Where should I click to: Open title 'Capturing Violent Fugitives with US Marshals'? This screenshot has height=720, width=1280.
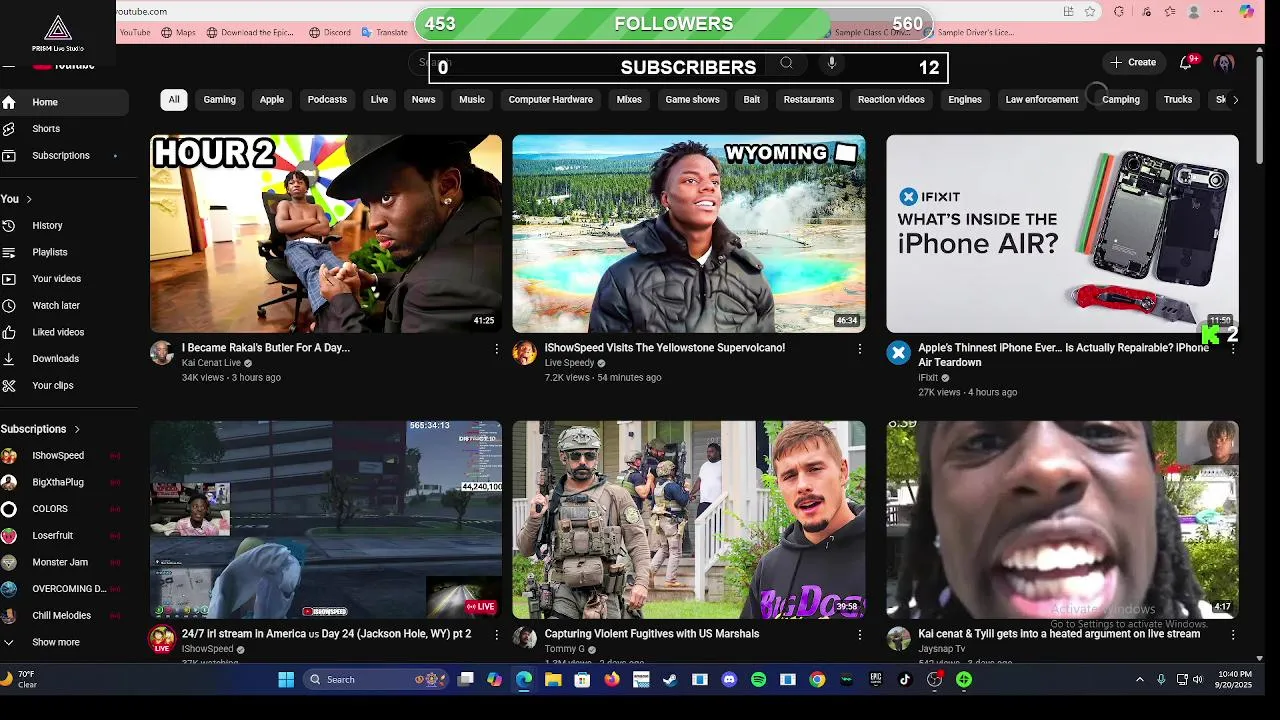click(x=652, y=634)
